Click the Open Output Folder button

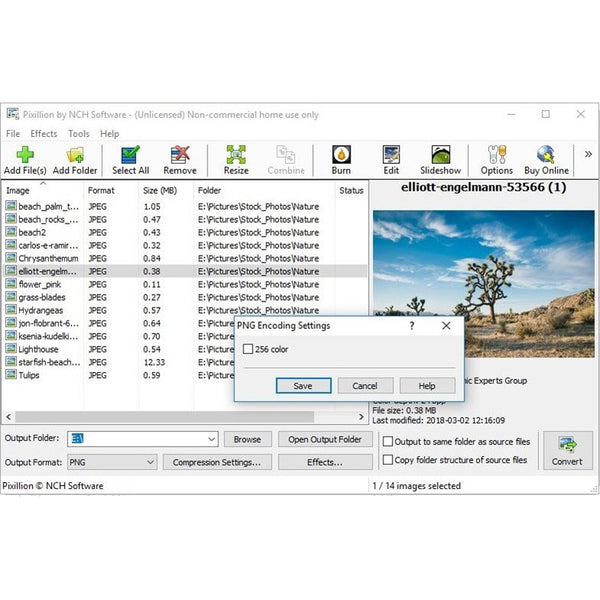325,439
